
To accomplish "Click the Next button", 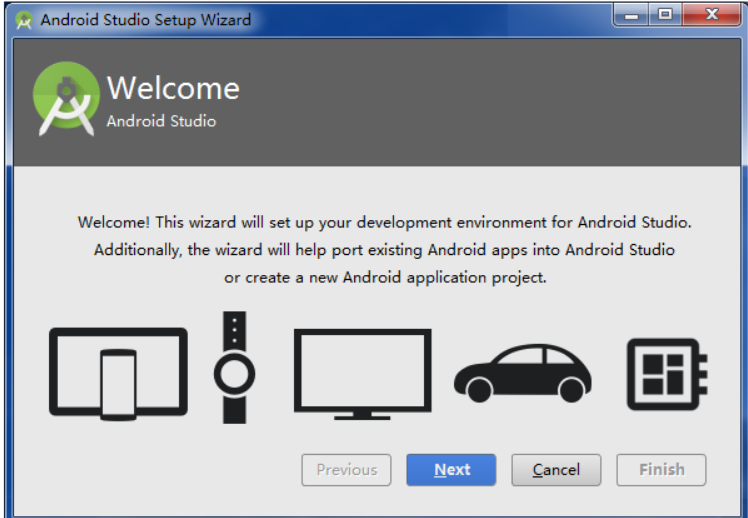I will (x=451, y=470).
